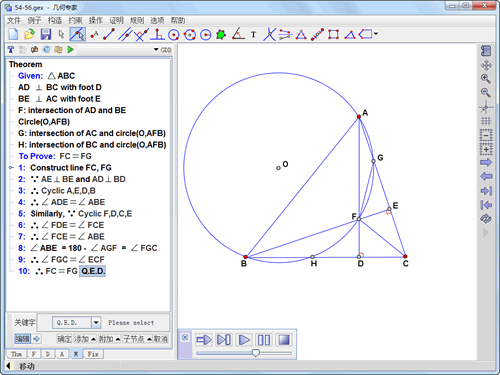
Task: Click the right arrow step-forward icon
Action: point(486,163)
